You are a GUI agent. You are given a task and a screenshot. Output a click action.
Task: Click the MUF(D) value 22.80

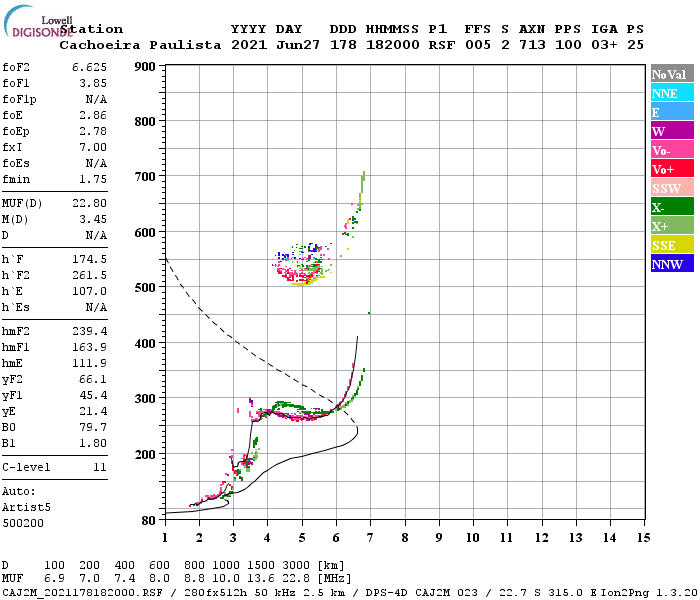[x=89, y=203]
